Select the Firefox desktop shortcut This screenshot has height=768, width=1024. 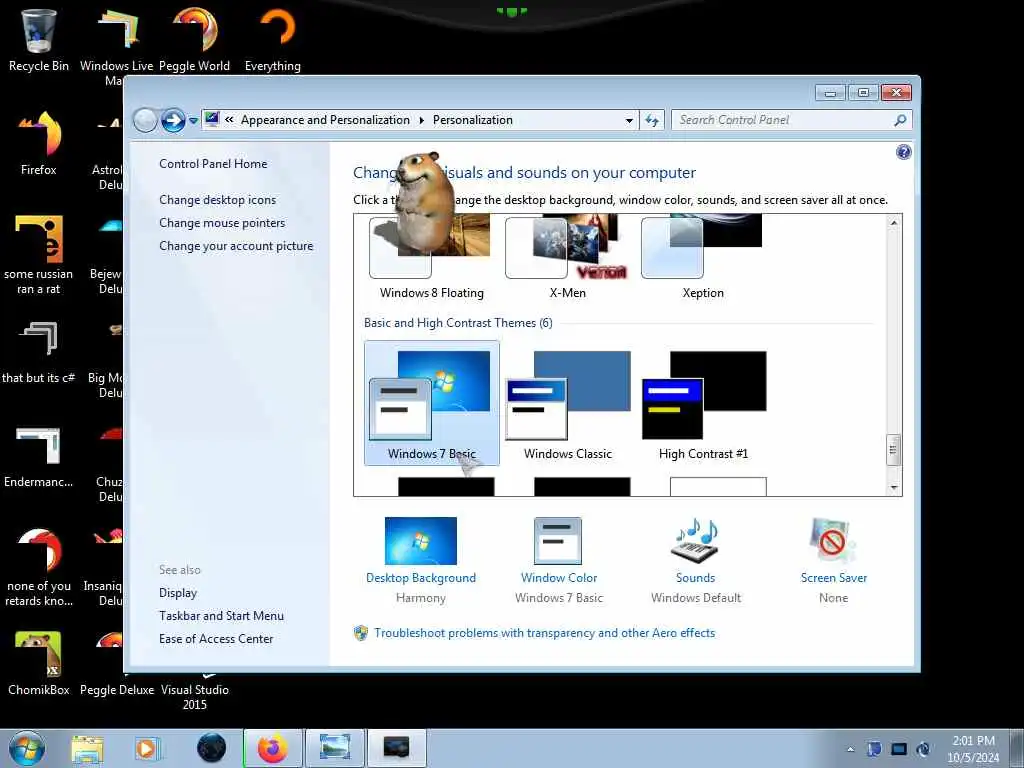39,144
